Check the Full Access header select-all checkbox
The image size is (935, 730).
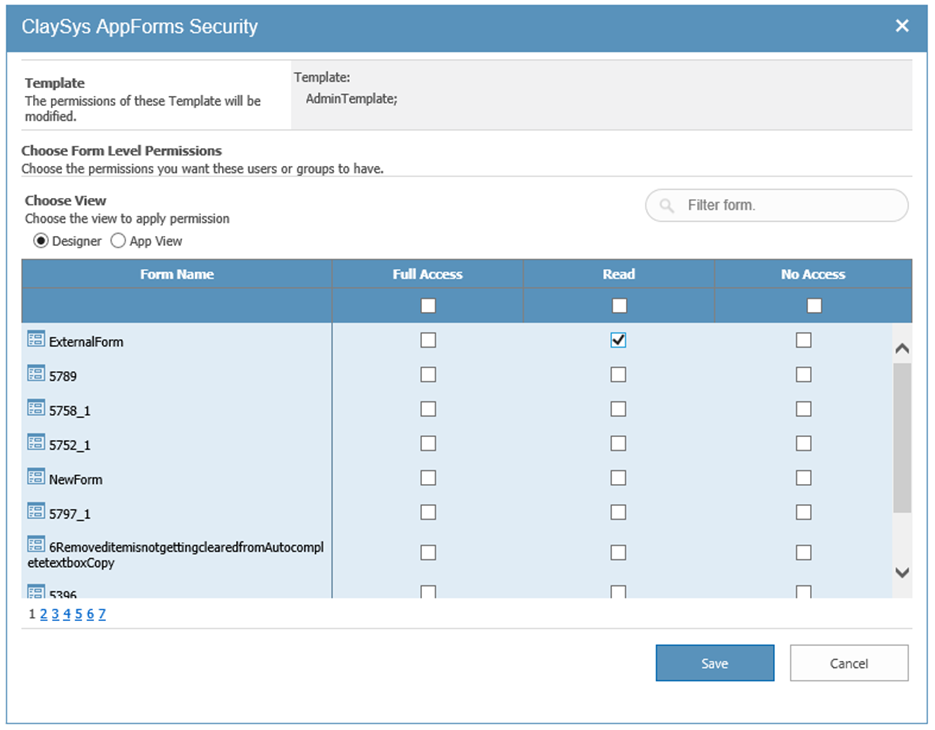(428, 306)
